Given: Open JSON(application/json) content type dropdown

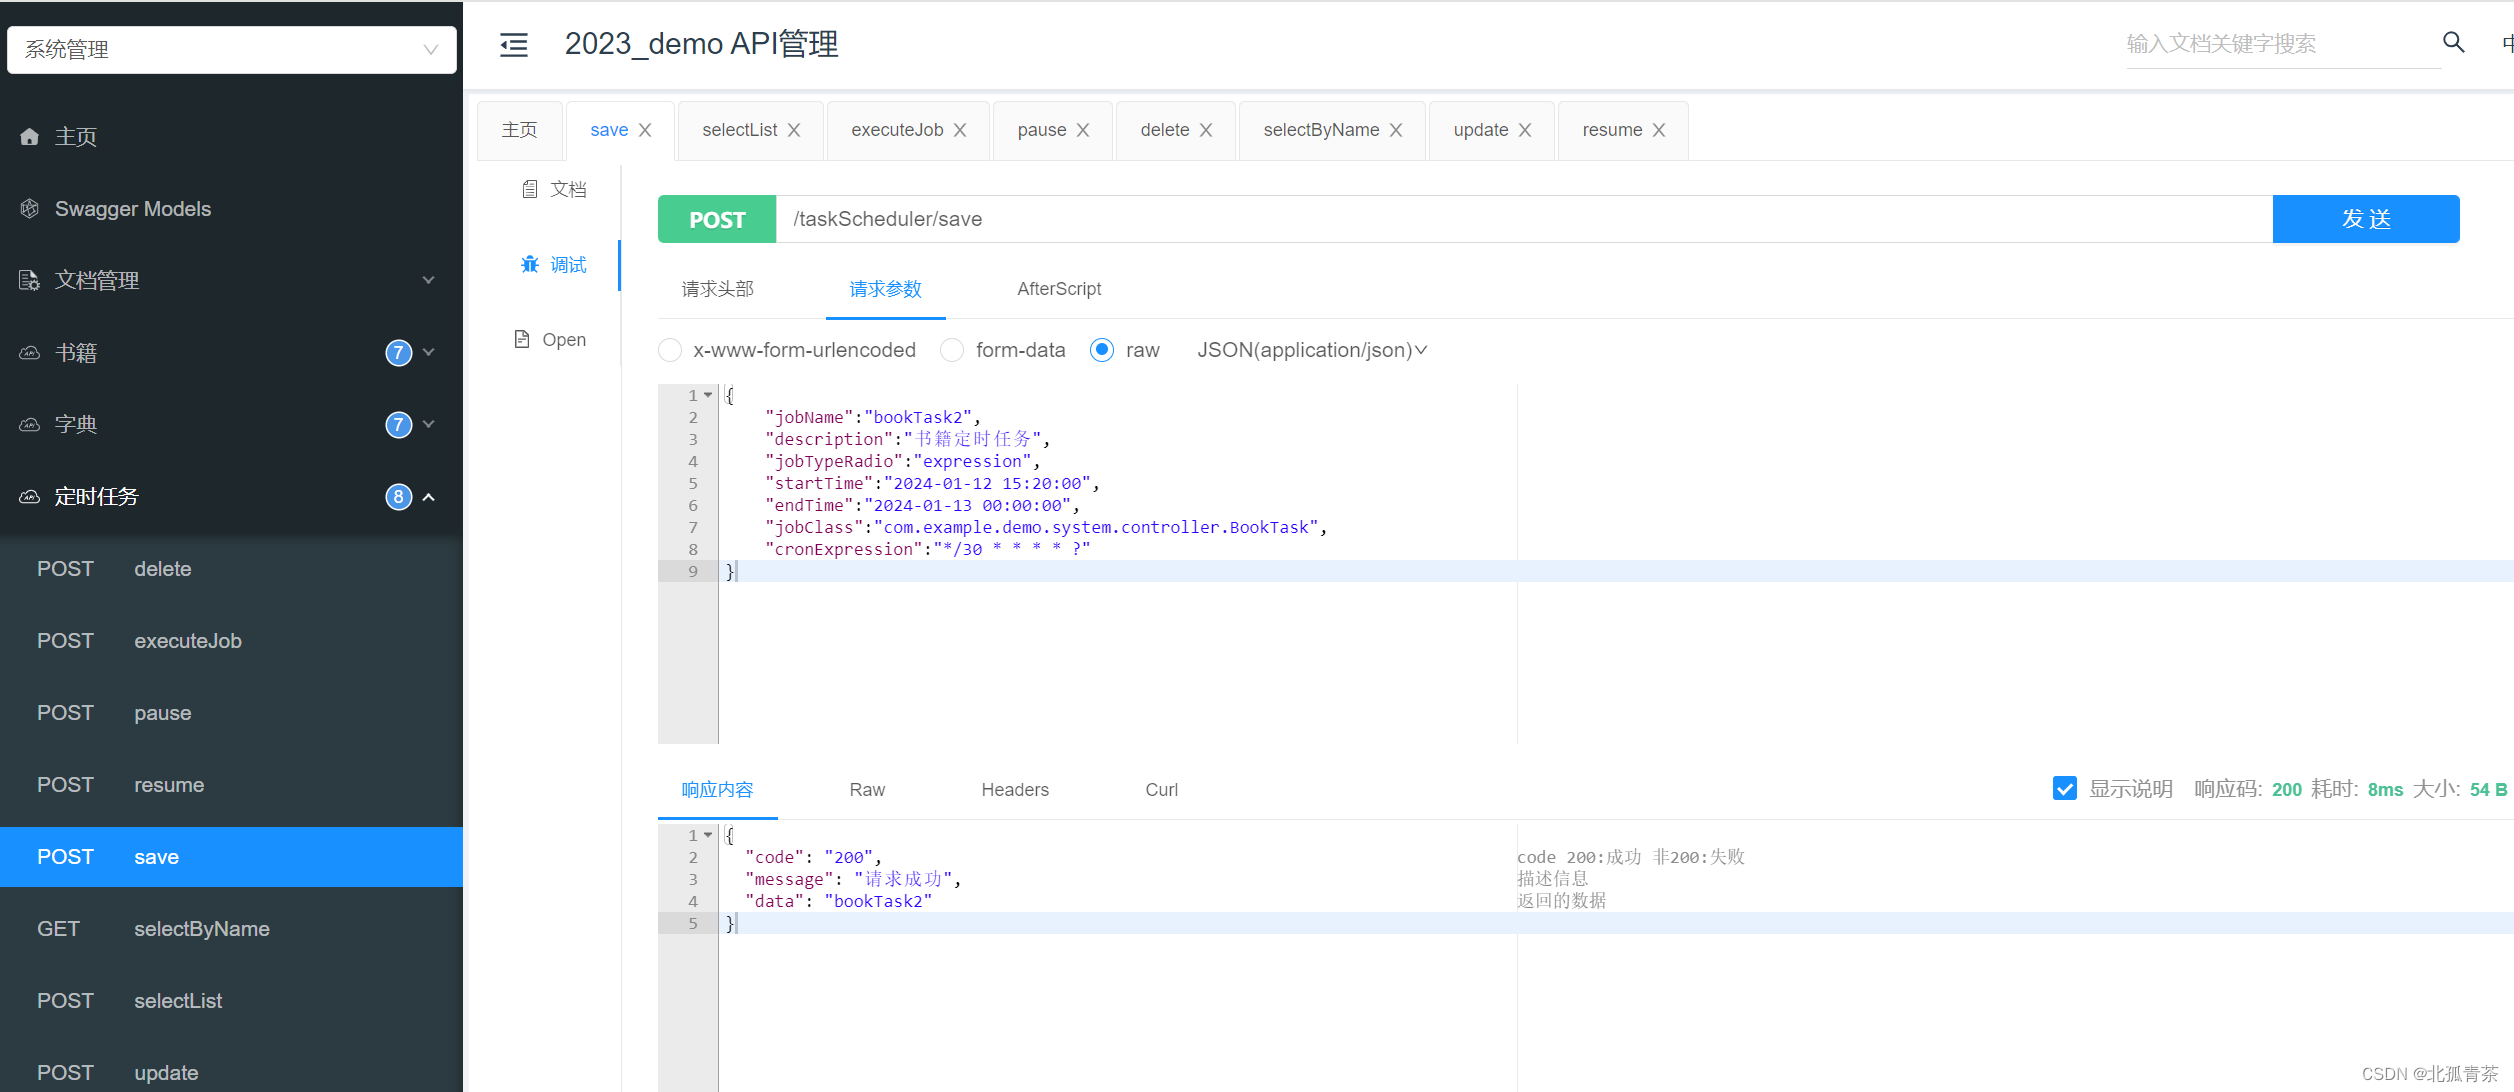Looking at the screenshot, I should point(1311,350).
